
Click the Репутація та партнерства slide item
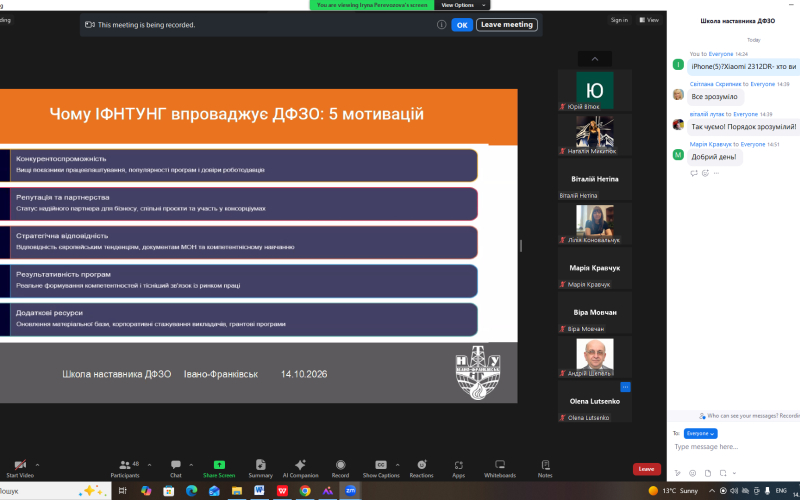[239, 204]
